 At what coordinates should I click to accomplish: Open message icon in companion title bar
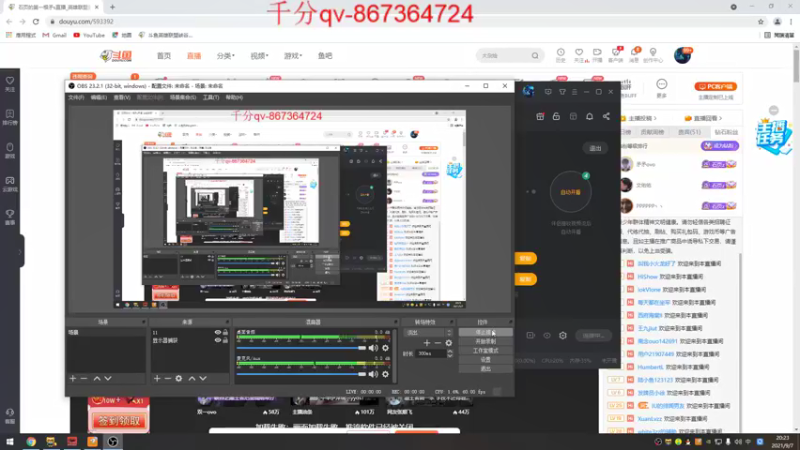[x=548, y=92]
